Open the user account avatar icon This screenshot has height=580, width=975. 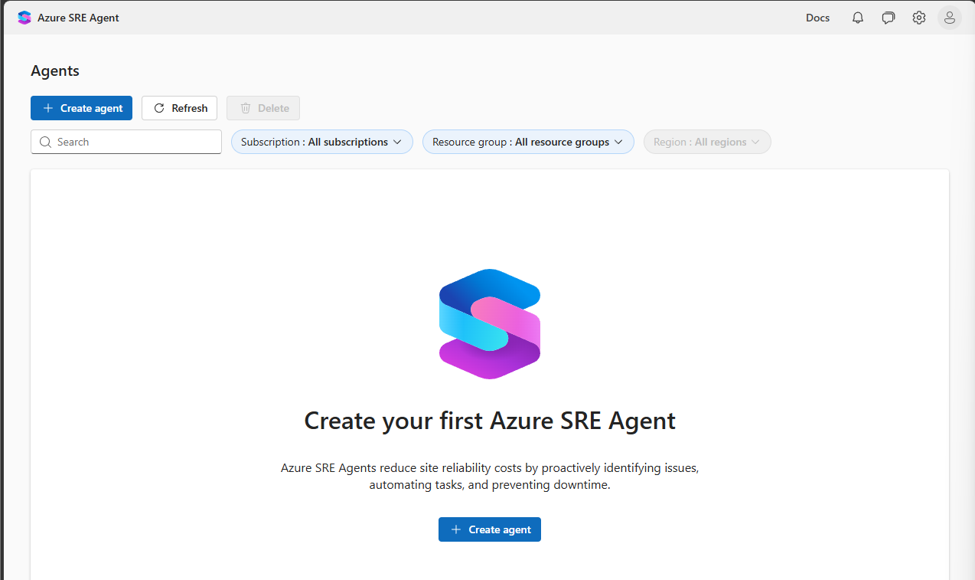coord(950,17)
